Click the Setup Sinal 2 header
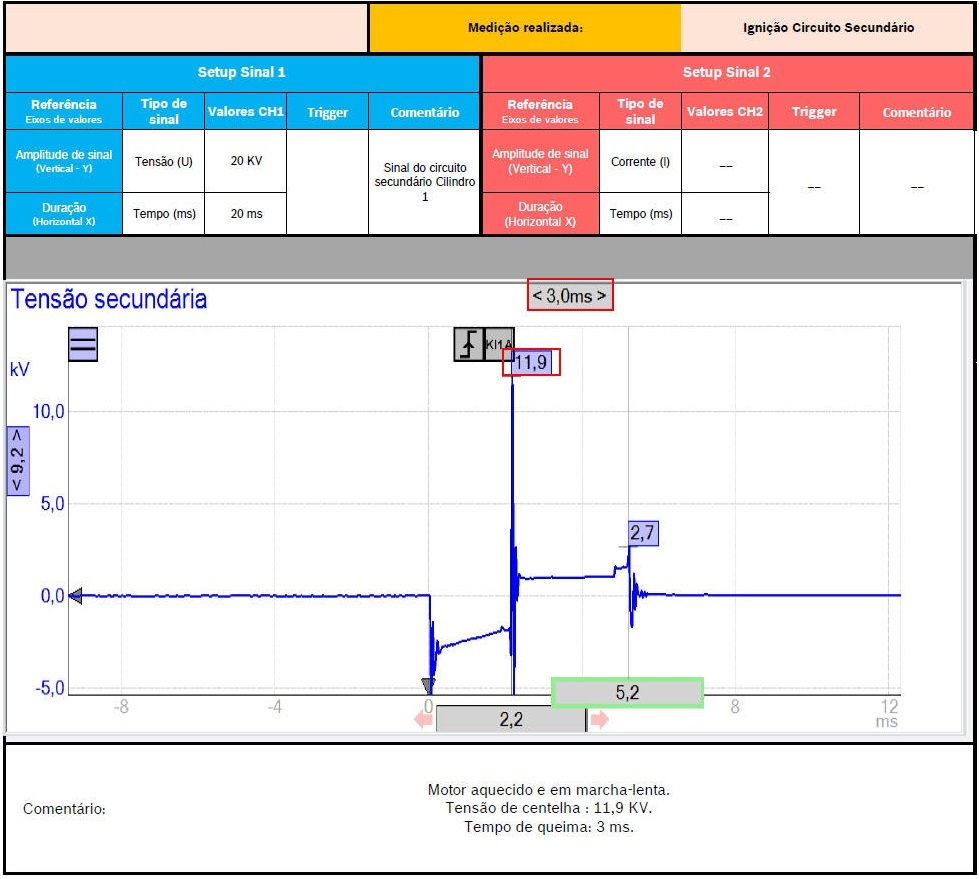979x879 pixels. 727,73
